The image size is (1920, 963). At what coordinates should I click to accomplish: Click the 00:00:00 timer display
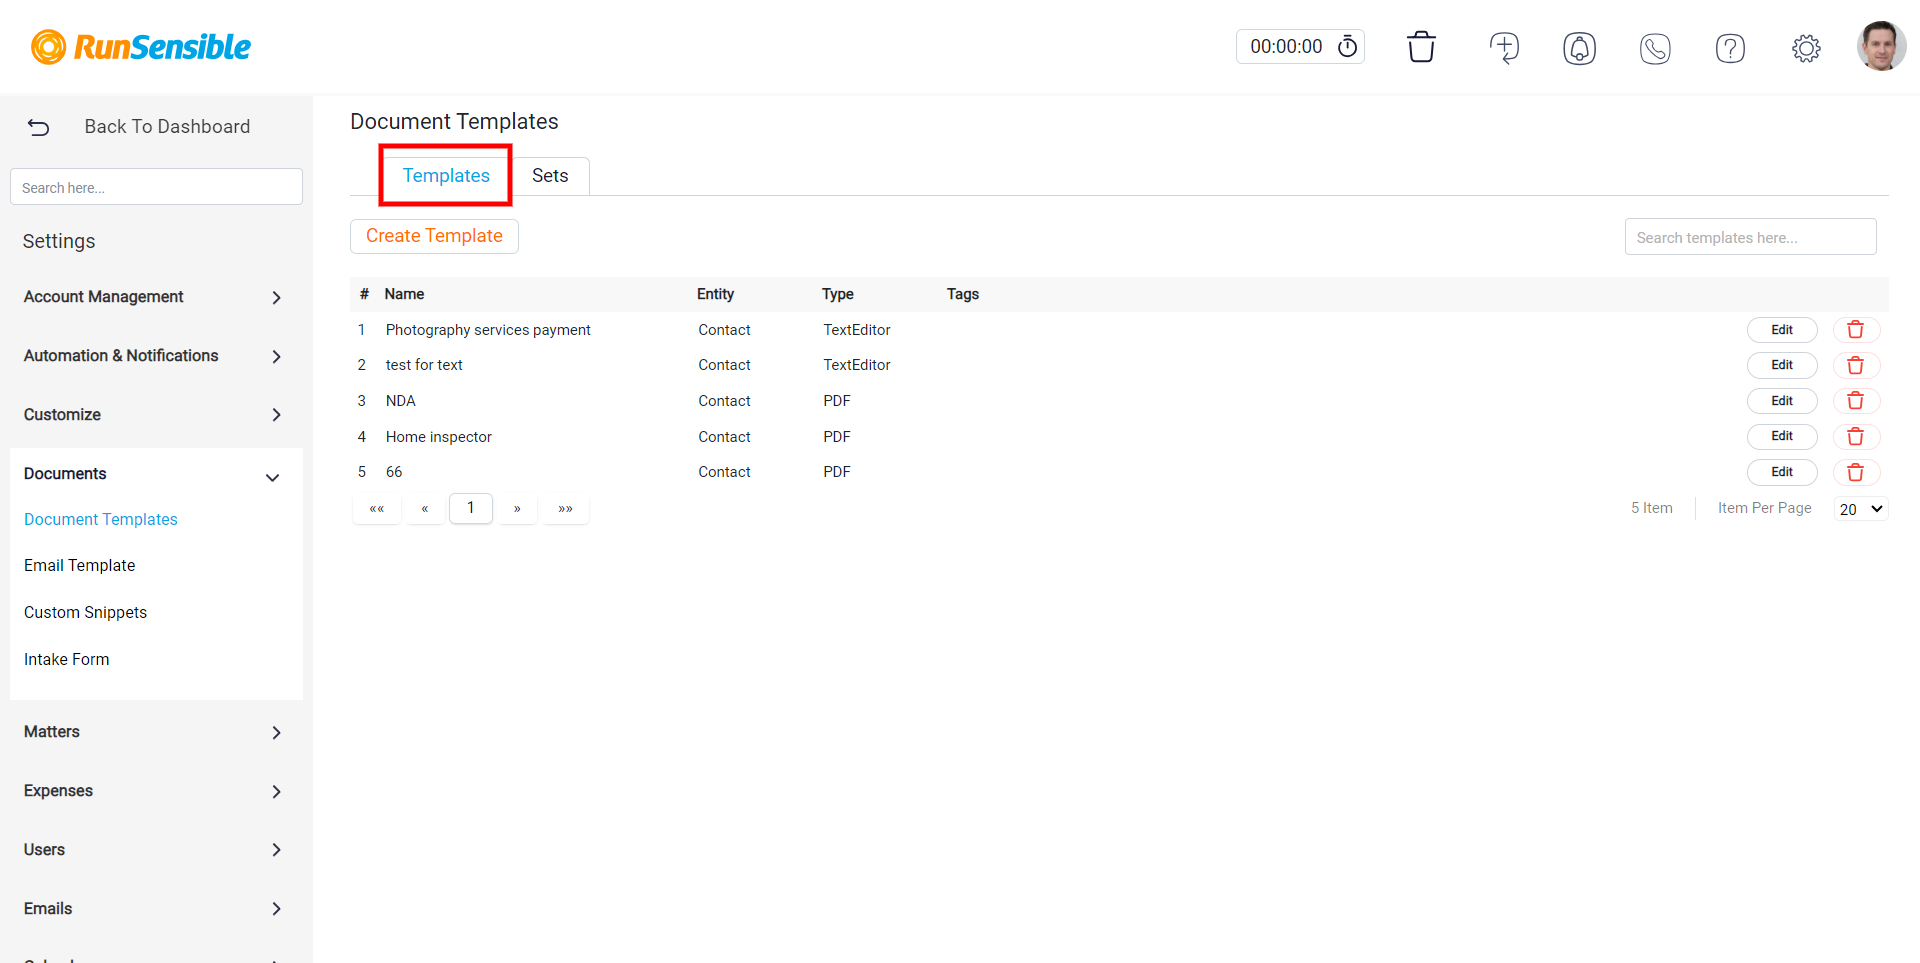point(1286,47)
